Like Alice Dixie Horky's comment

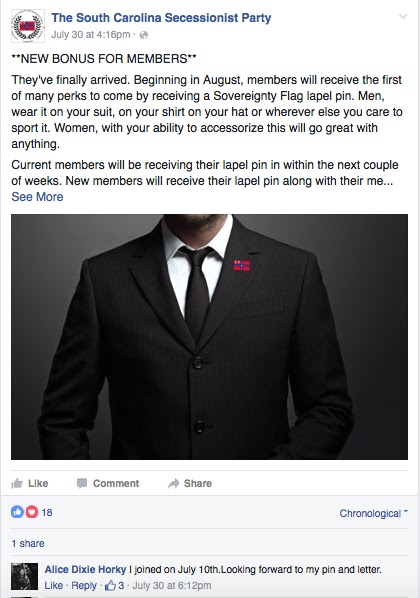point(53,585)
